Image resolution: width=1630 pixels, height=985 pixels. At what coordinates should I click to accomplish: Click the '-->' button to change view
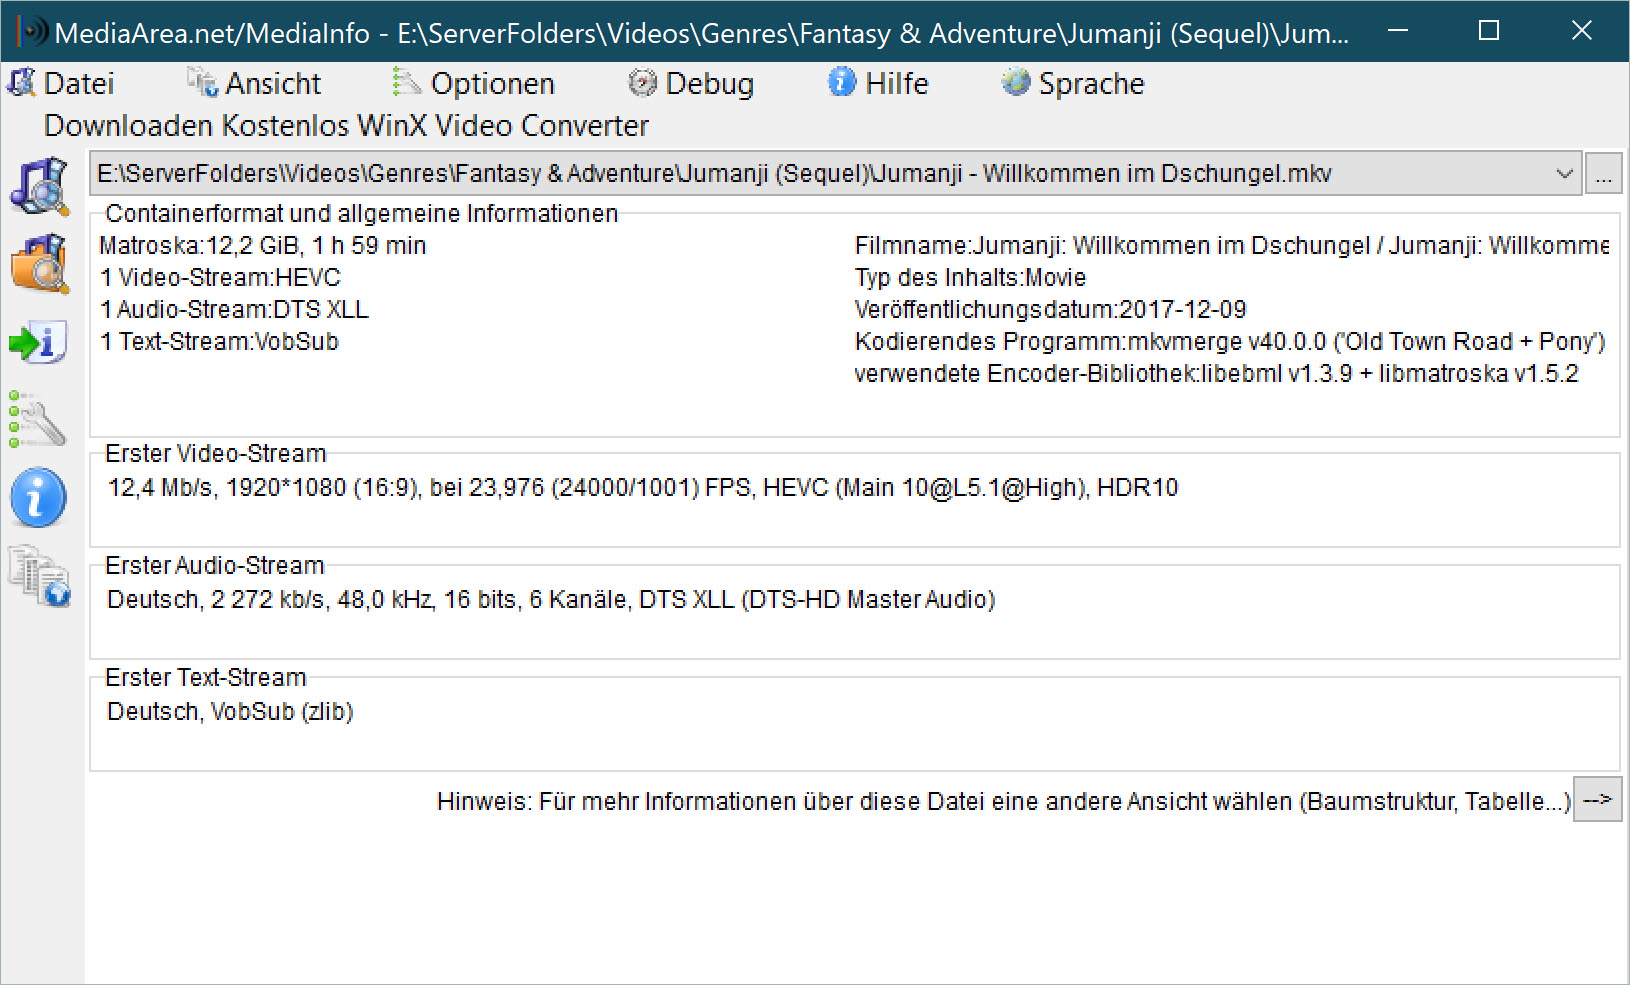pyautogui.click(x=1598, y=800)
